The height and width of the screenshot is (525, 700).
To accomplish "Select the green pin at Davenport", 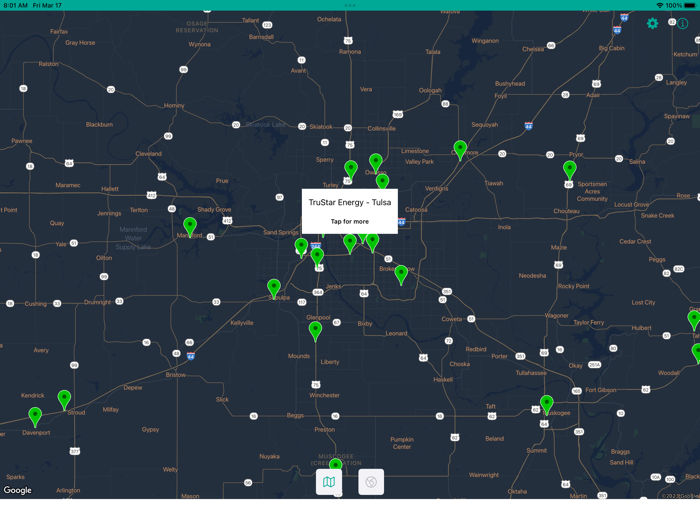I will coord(35,417).
